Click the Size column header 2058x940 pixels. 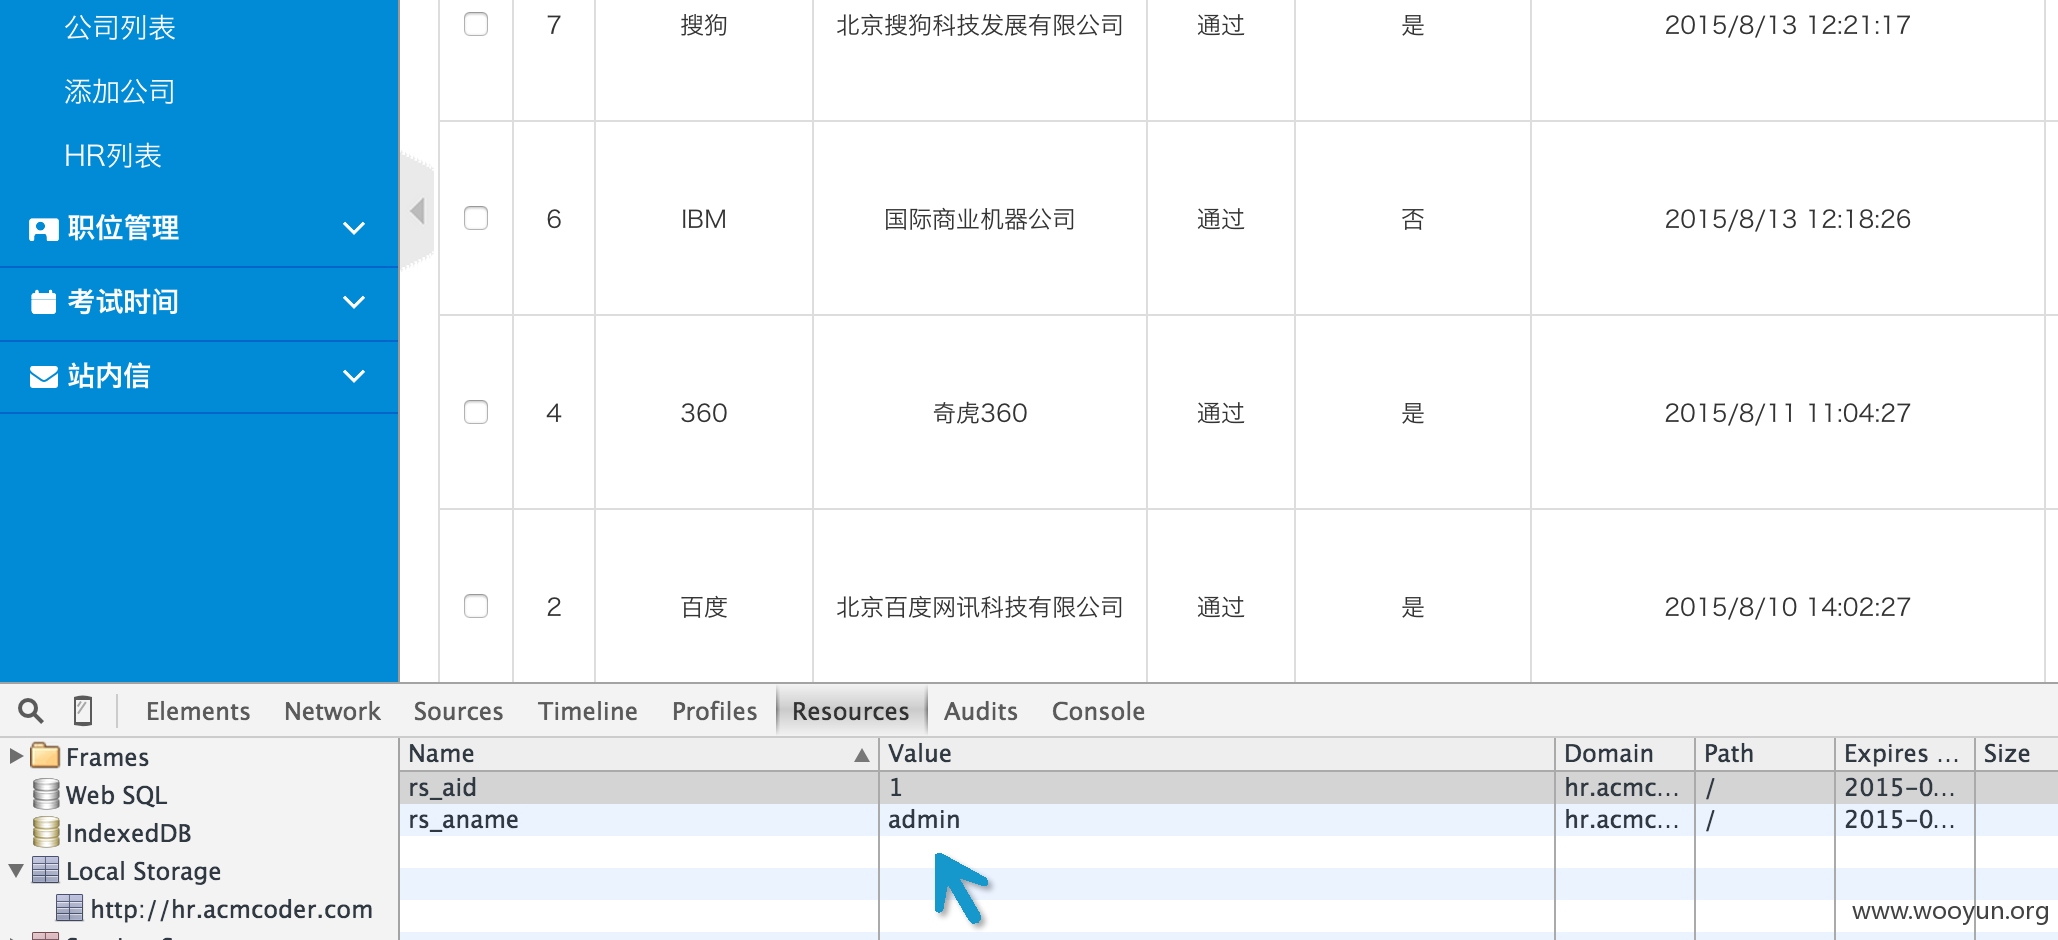coord(2016,754)
